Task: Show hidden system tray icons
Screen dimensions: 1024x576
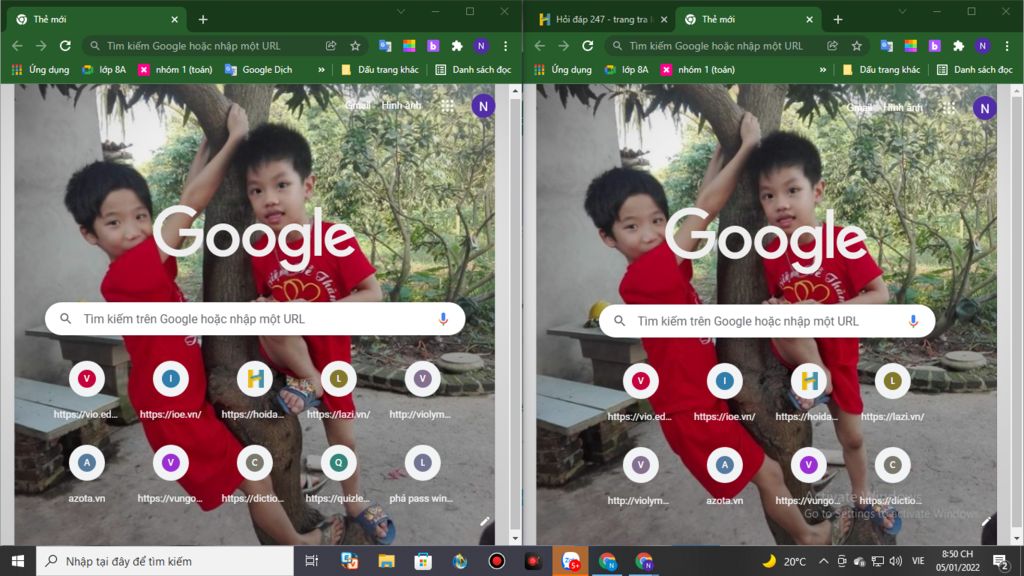Action: click(x=824, y=561)
